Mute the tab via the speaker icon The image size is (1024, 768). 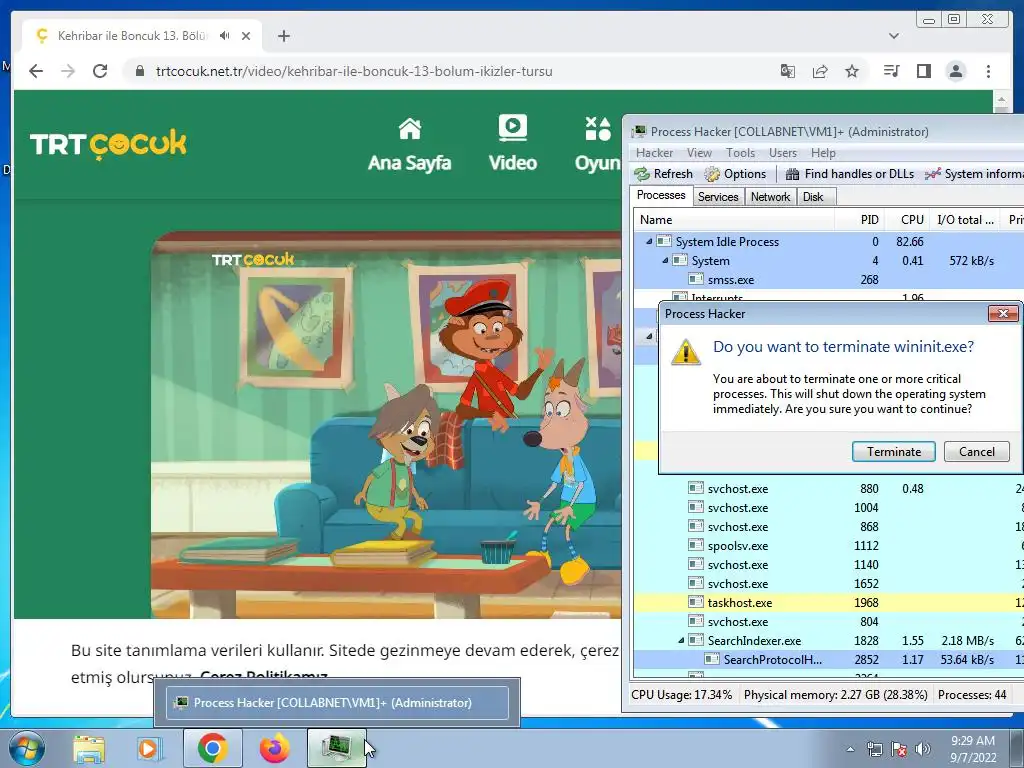pyautogui.click(x=225, y=36)
